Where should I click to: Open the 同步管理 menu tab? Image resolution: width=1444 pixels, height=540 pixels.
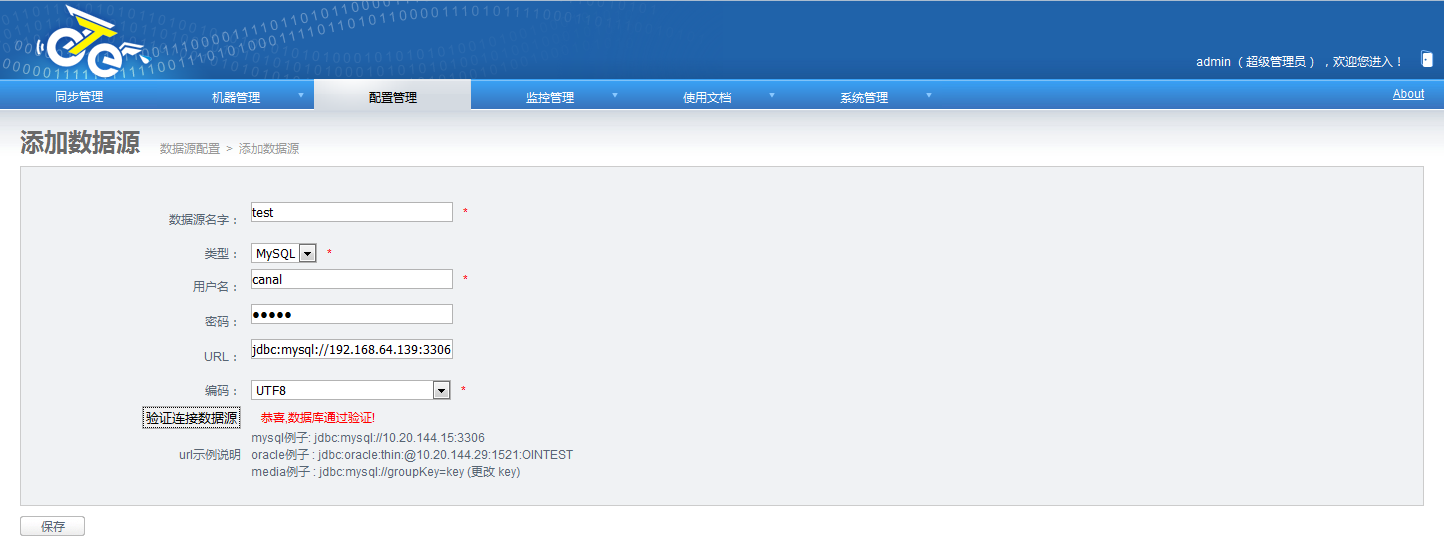point(79,97)
